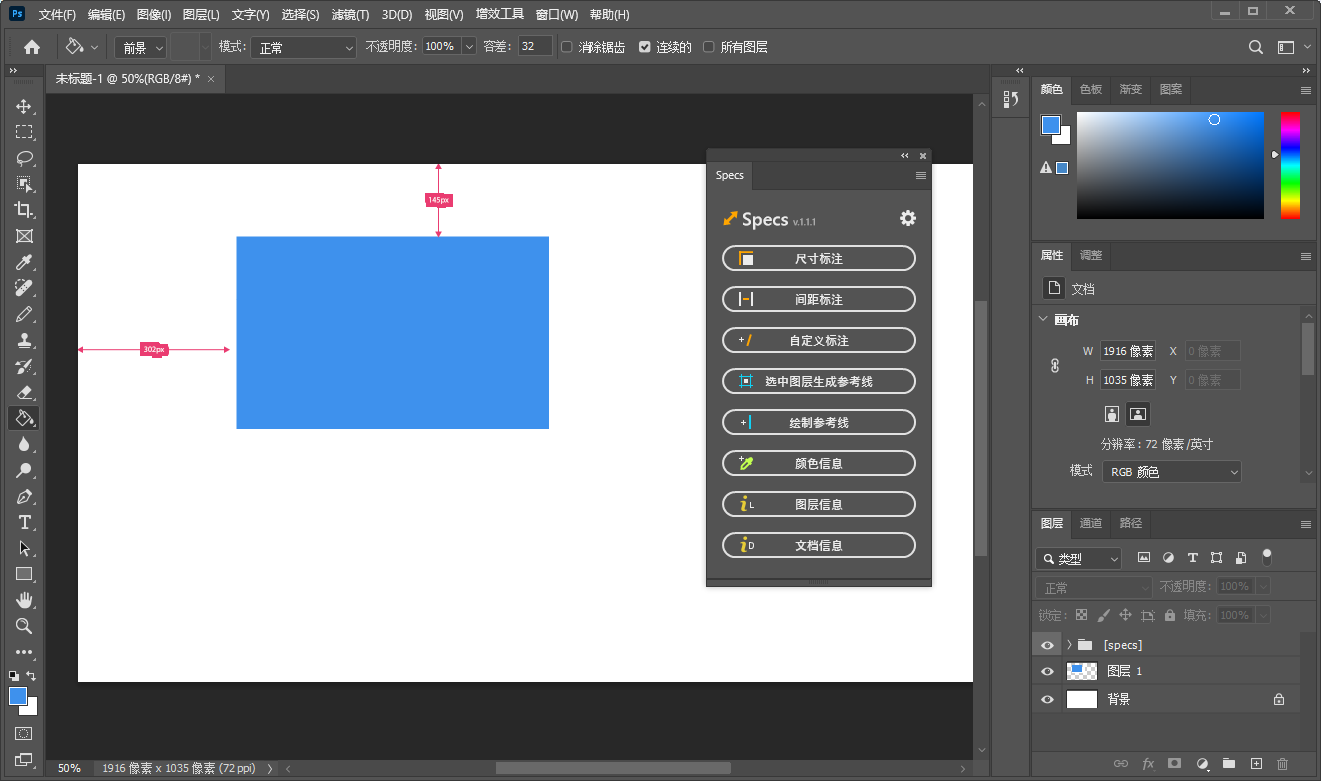The width and height of the screenshot is (1321, 781).
Task: Click the 文档信息 button
Action: 818,545
